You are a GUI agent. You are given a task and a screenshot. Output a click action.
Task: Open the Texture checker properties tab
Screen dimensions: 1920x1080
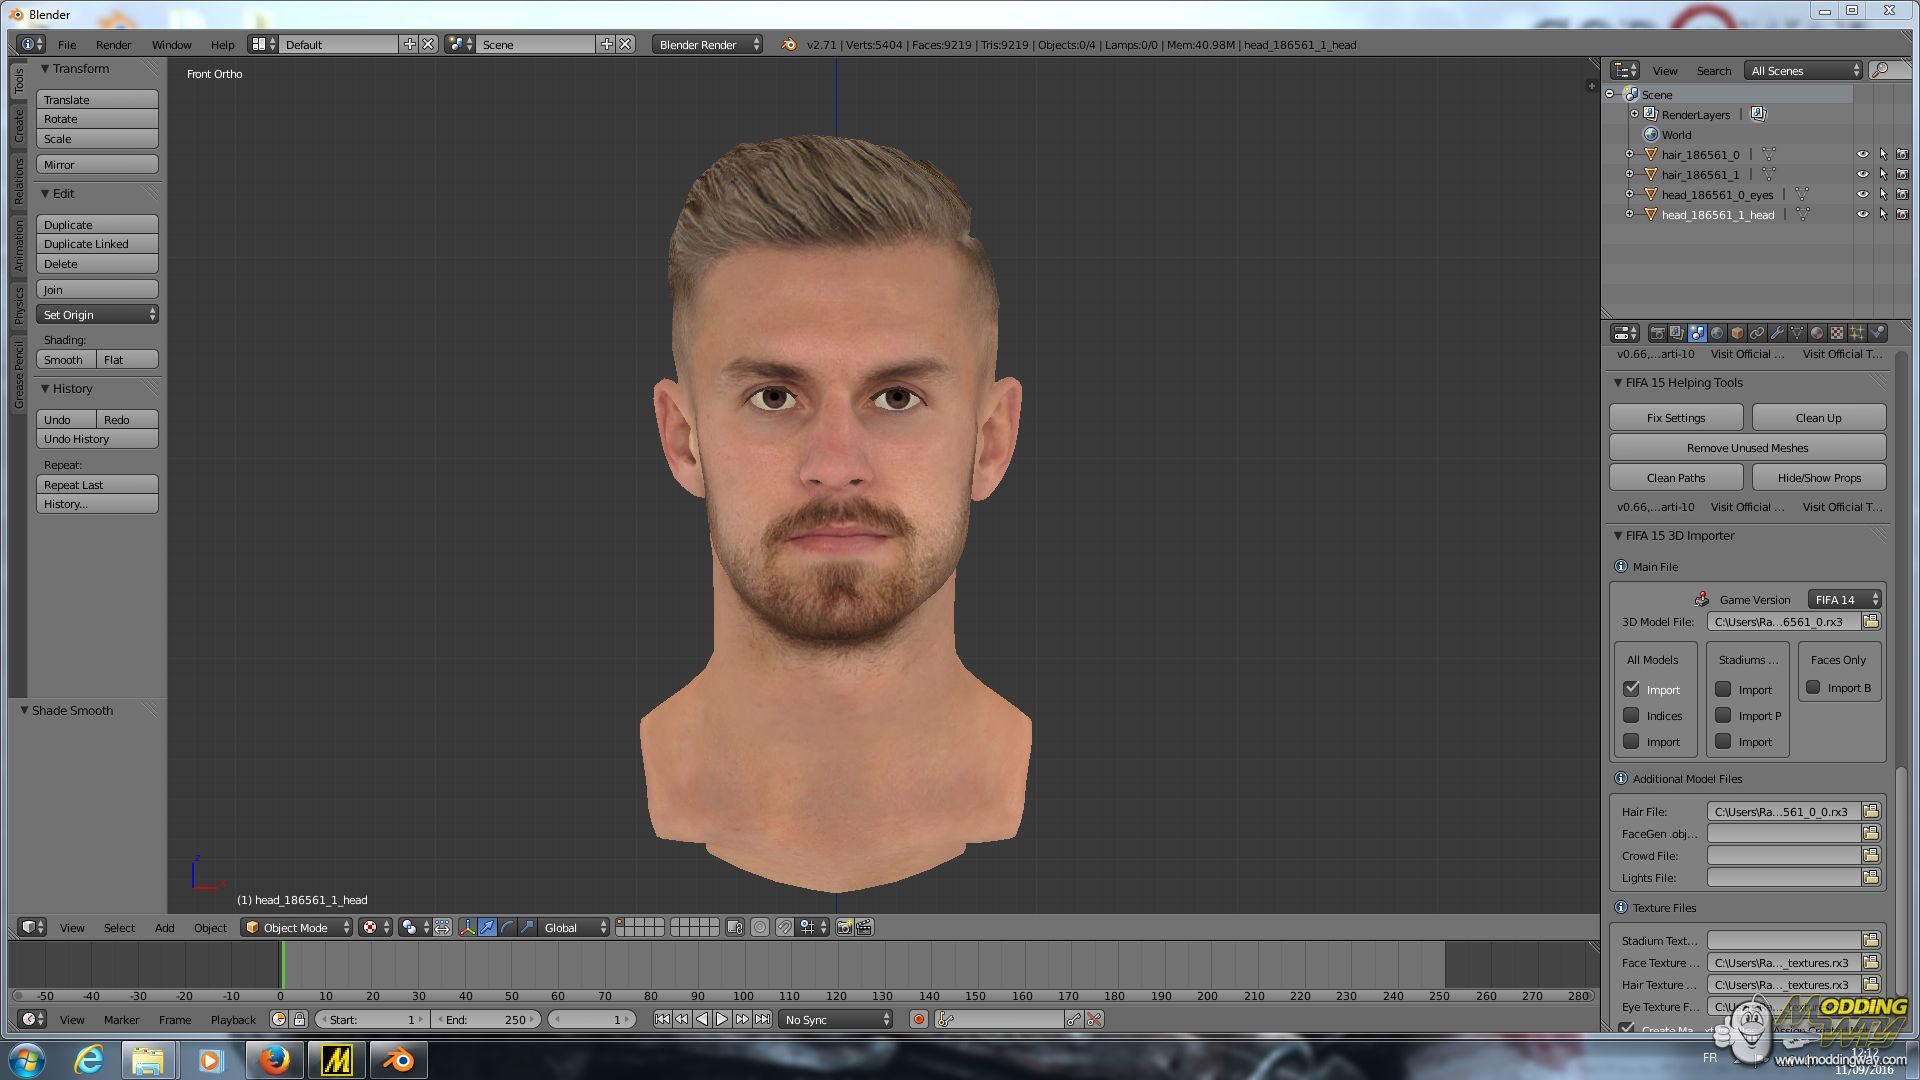(x=1837, y=333)
